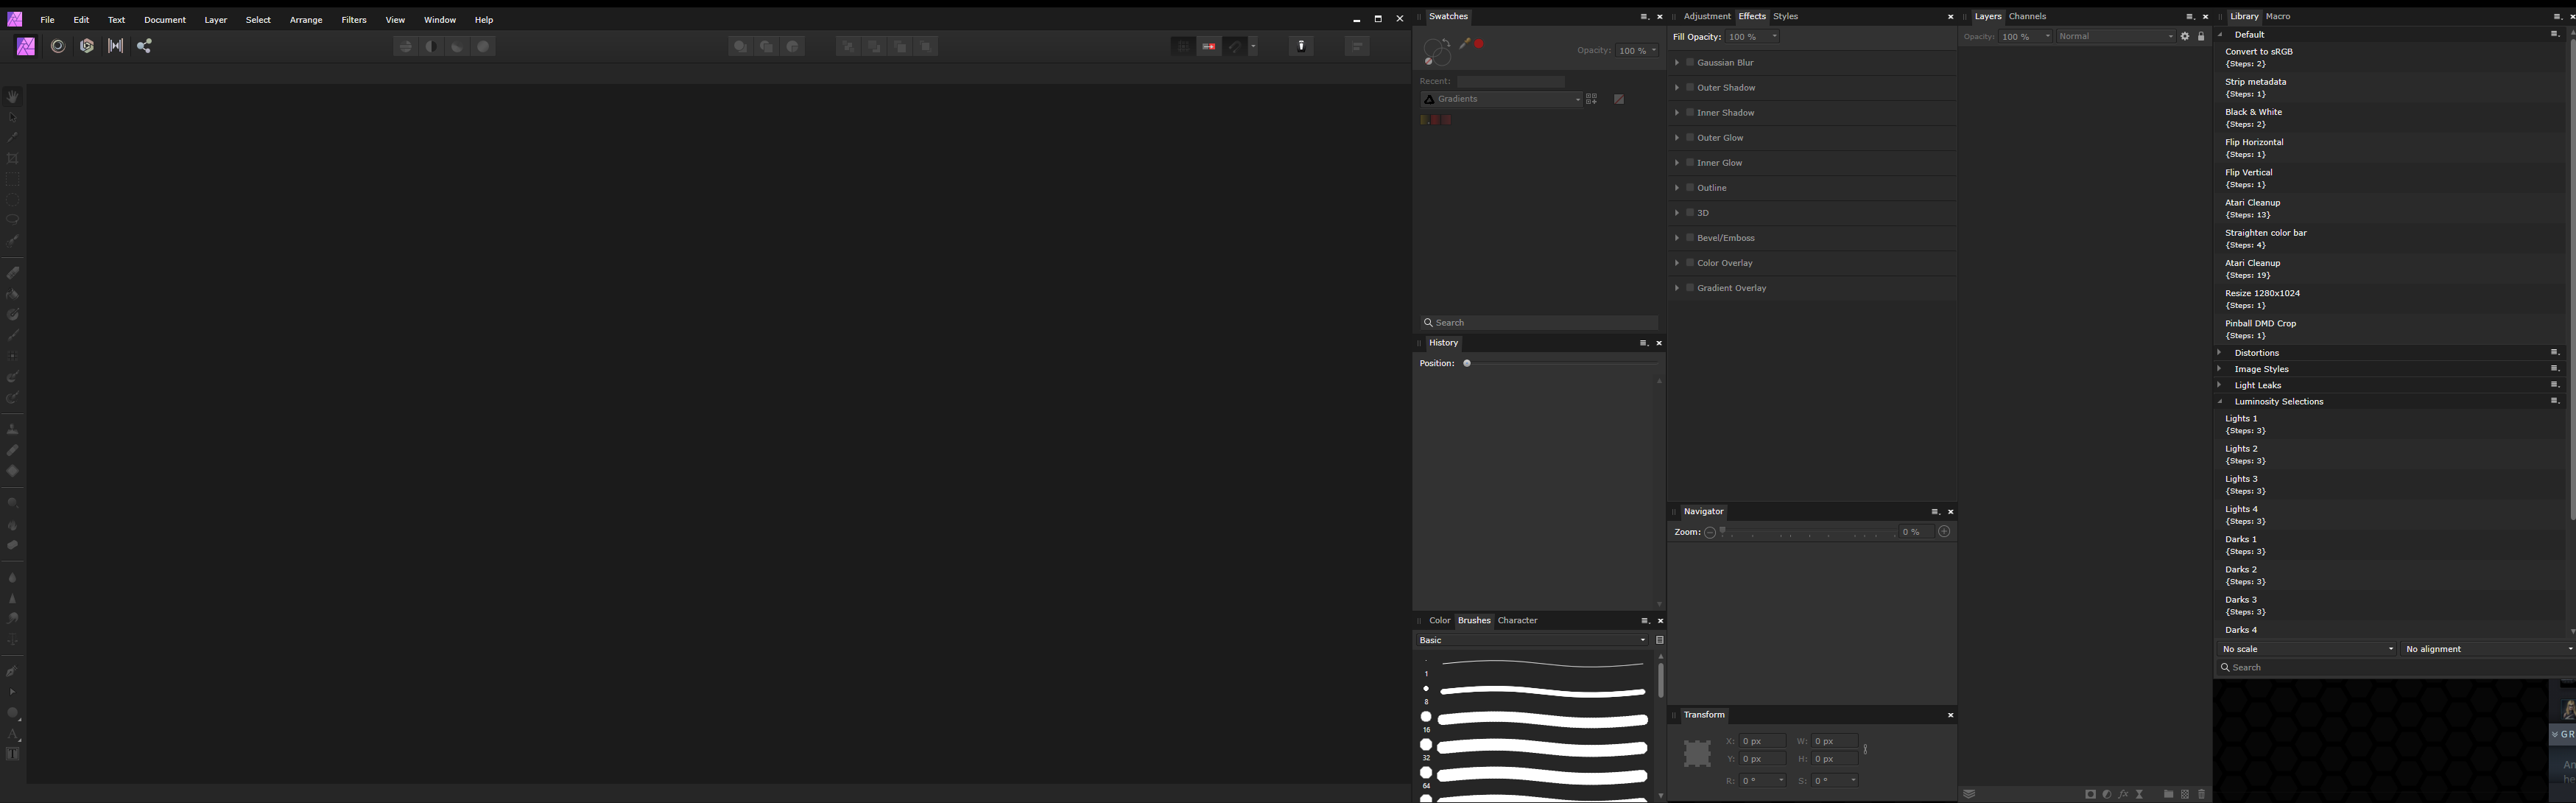Switch to Liquify persona icon
Screen dimensions: 2576x803
pos(58,46)
